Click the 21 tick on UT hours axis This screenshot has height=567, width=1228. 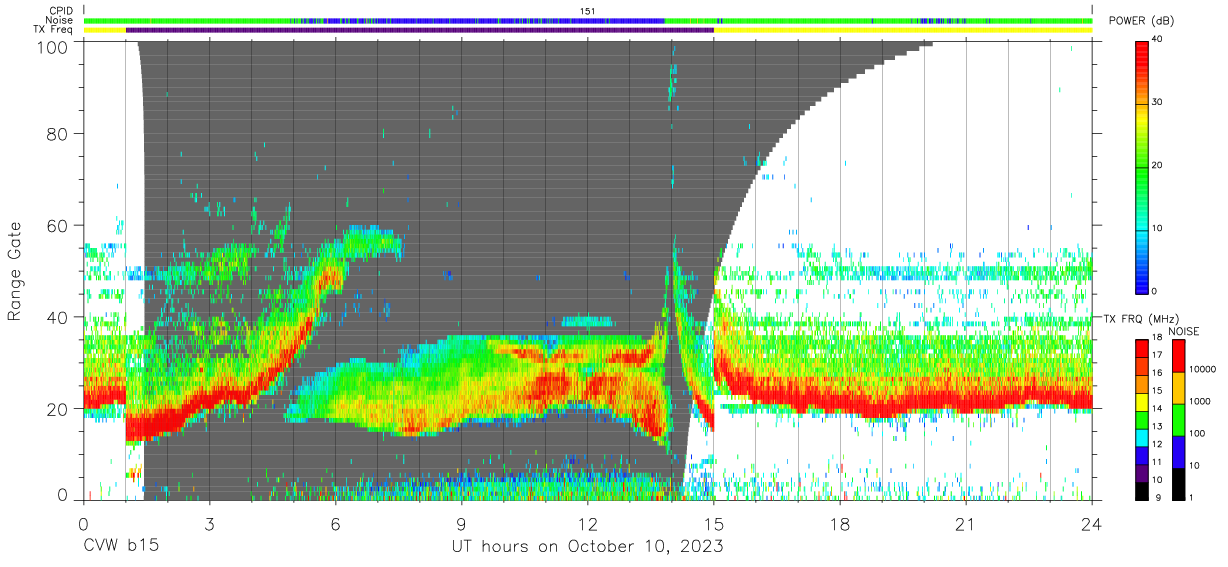pyautogui.click(x=966, y=524)
